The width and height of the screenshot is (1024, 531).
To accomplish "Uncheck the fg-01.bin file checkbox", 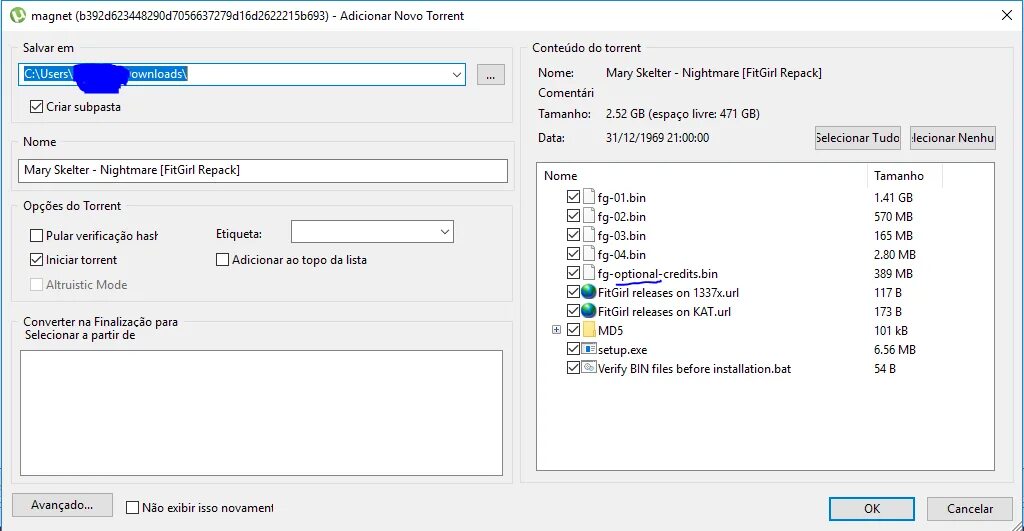I will [x=573, y=197].
